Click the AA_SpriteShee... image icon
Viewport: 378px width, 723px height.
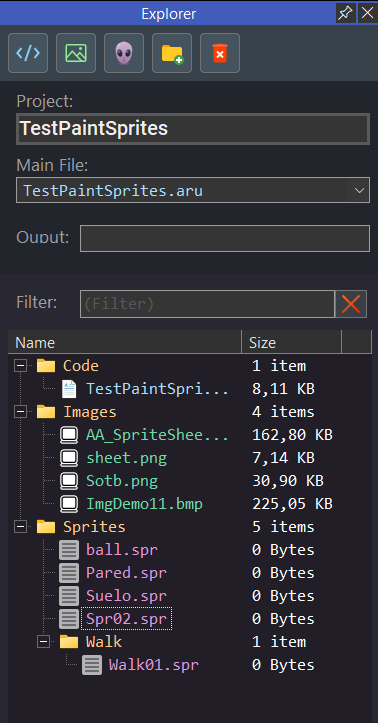coord(69,435)
